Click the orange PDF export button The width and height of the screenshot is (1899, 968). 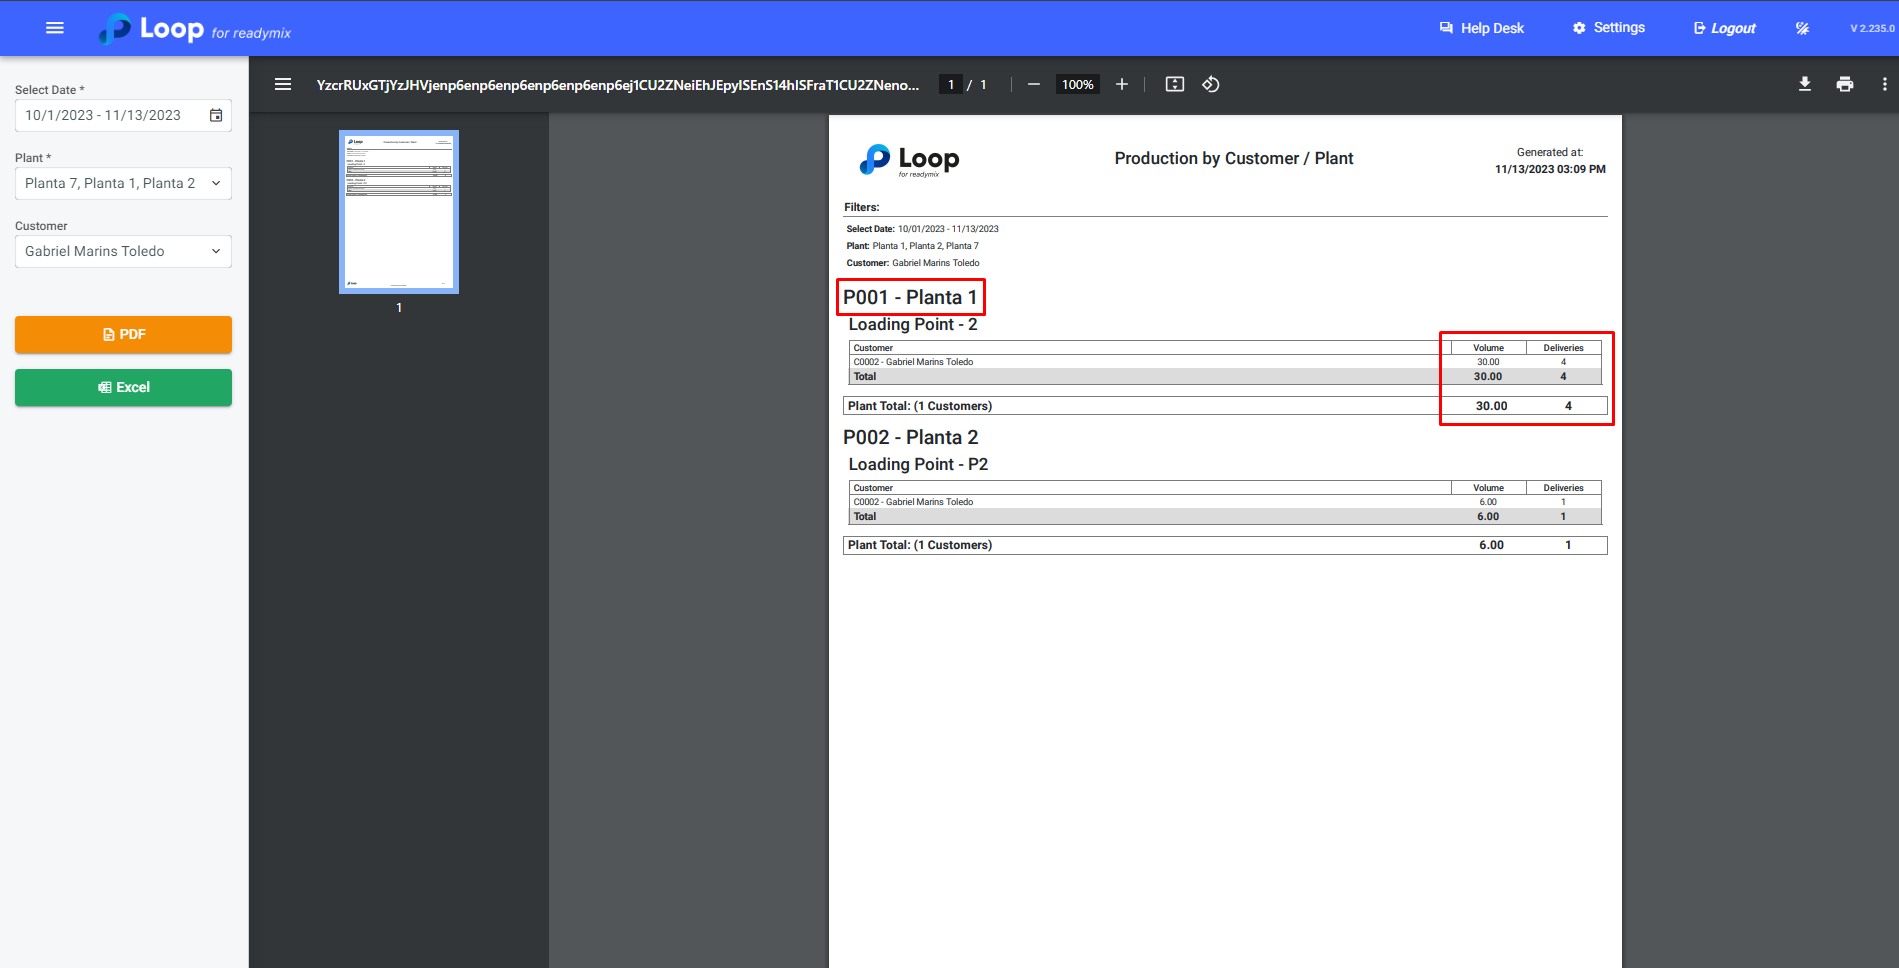tap(123, 335)
